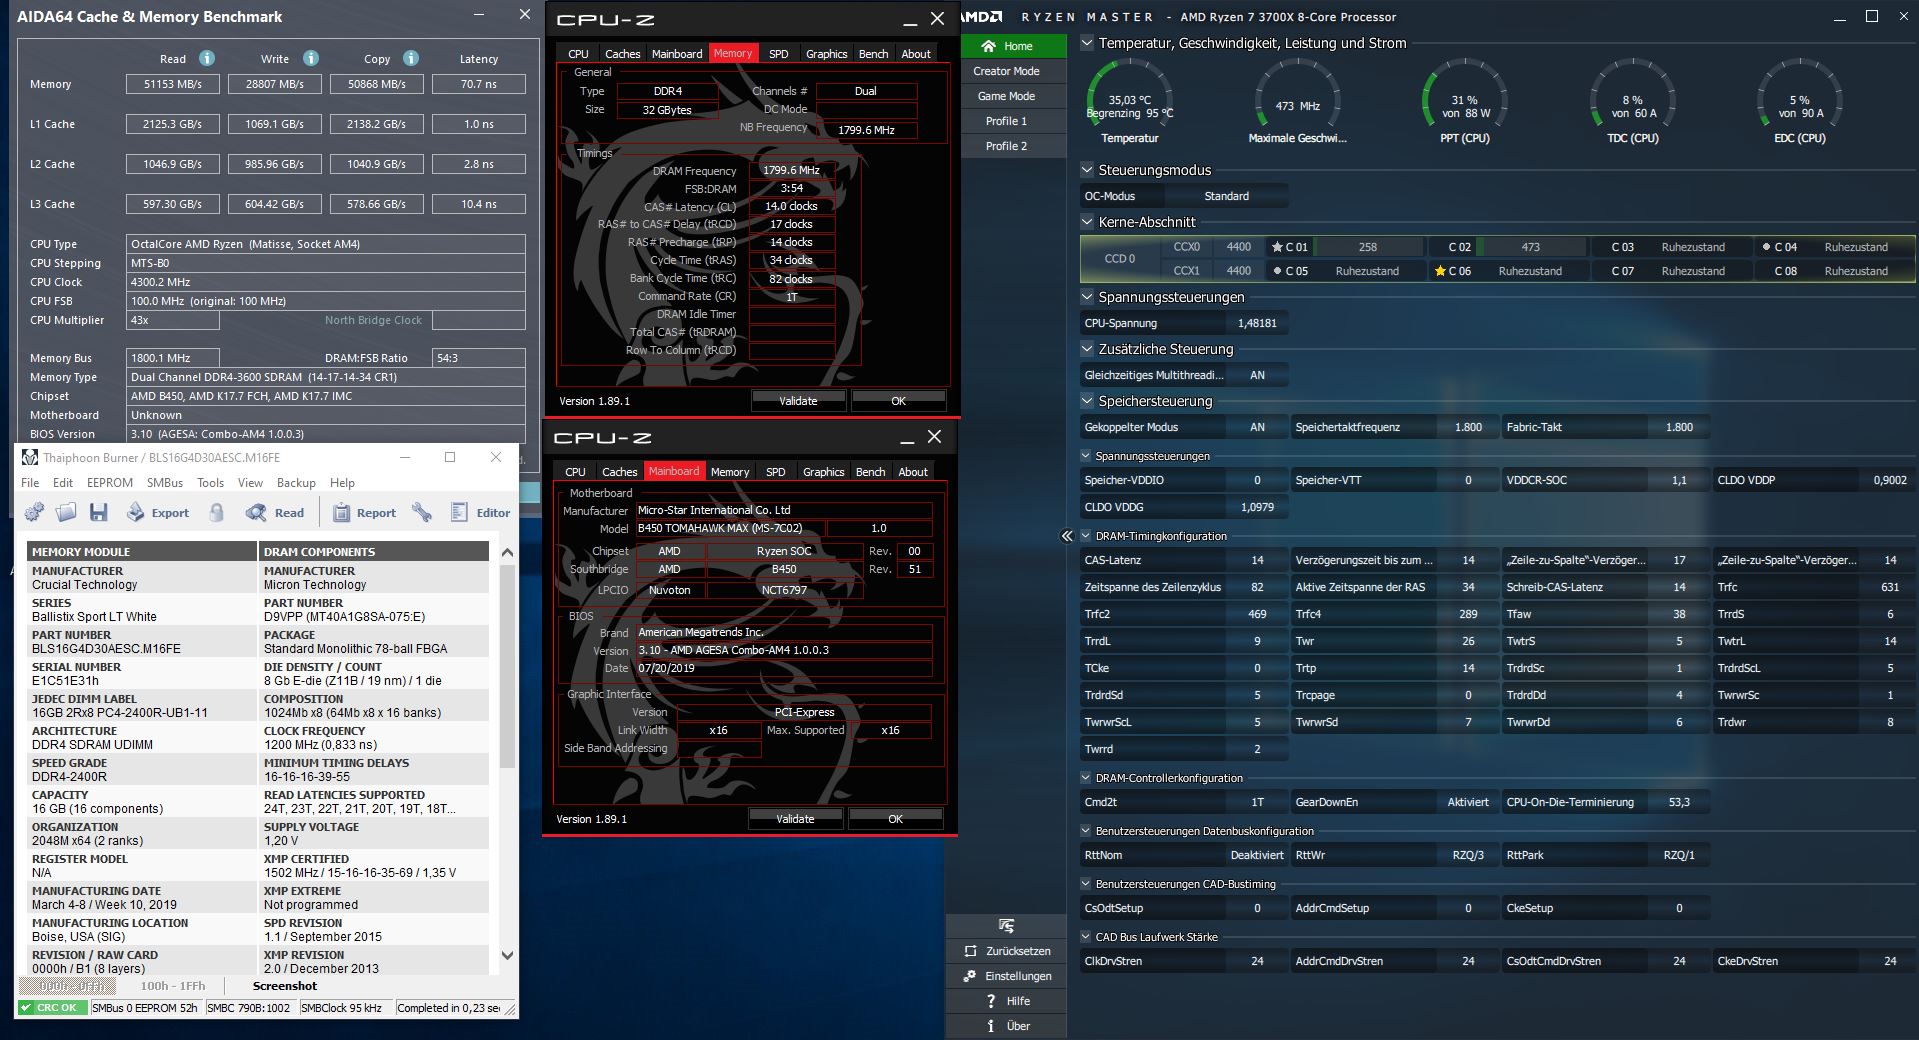Image resolution: width=1919 pixels, height=1040 pixels.
Task: Click the star icon beside core C 01
Action: click(x=1277, y=247)
